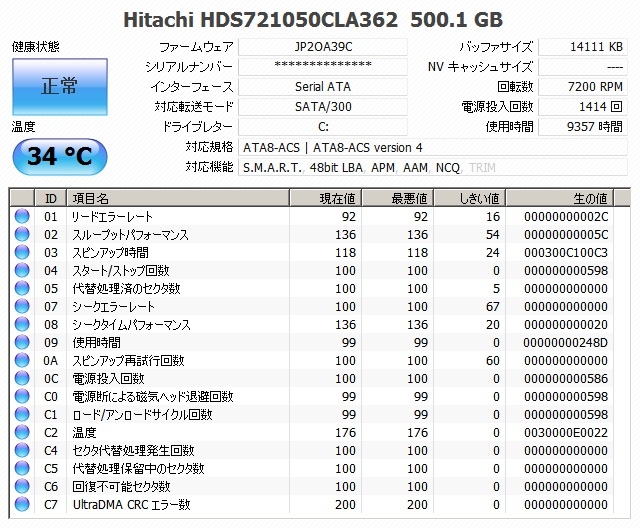Click status orb for ID 09 row

[22, 342]
